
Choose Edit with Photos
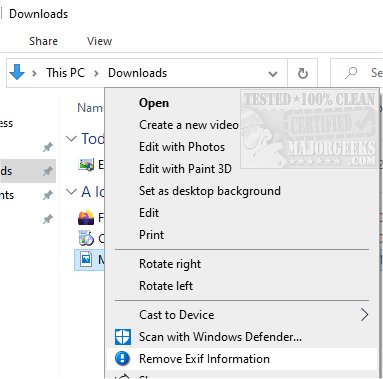(x=182, y=147)
